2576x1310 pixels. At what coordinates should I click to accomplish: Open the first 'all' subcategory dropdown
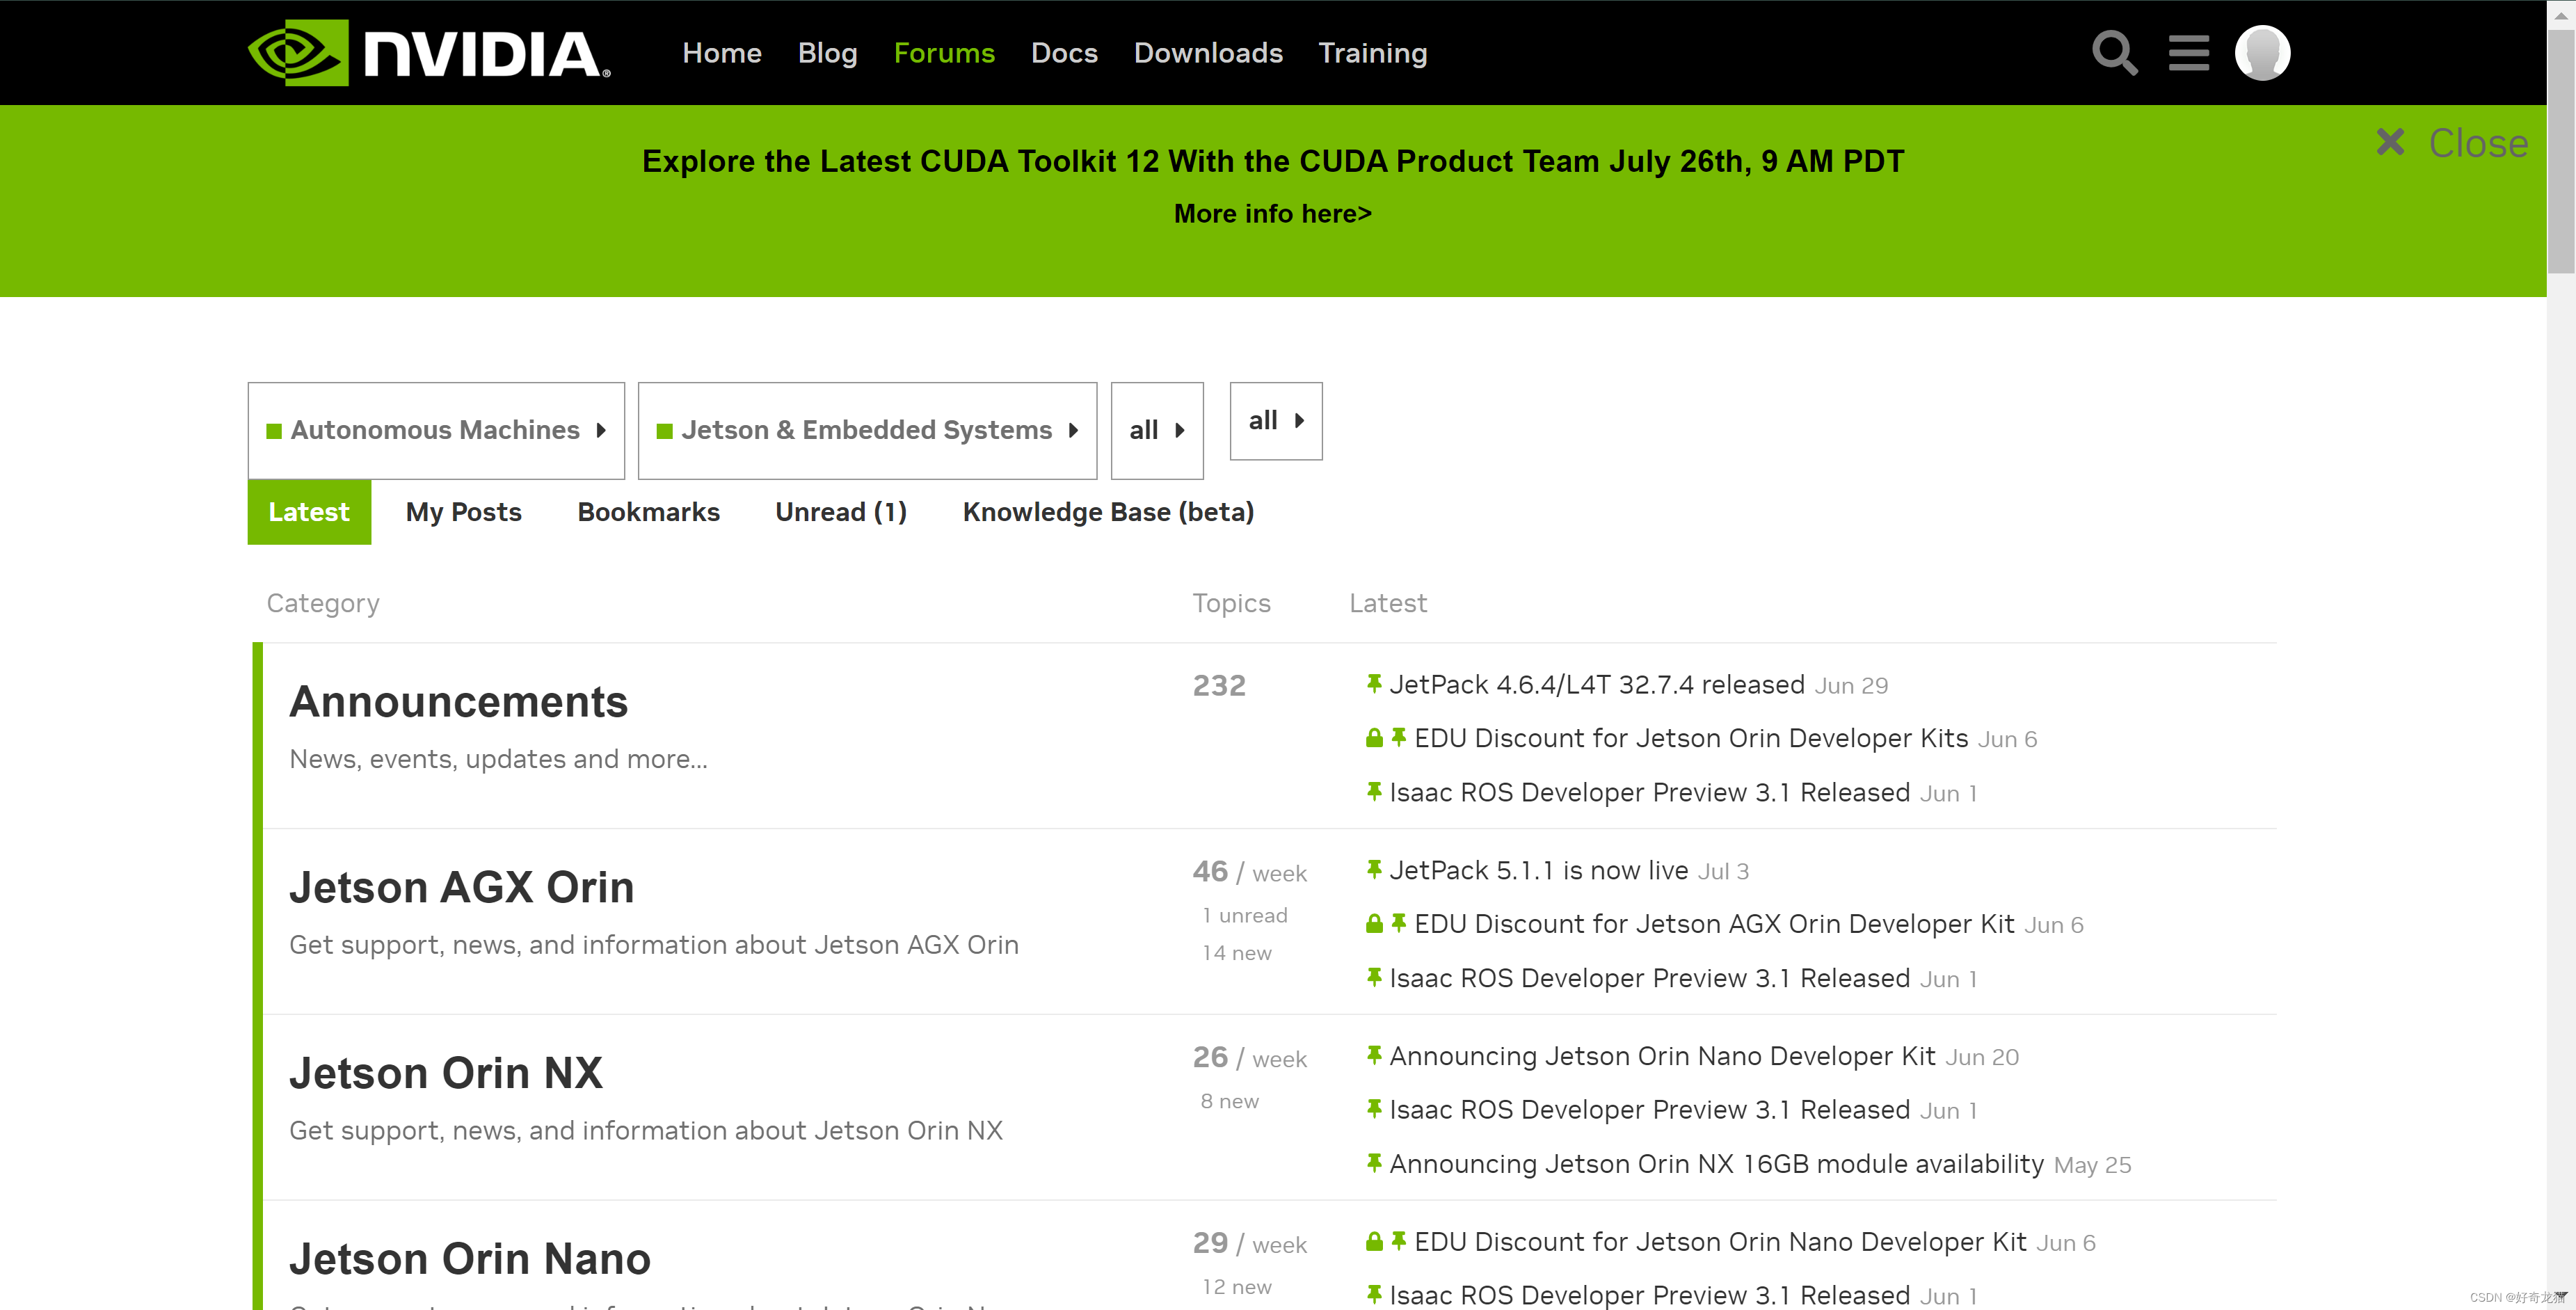[1156, 430]
